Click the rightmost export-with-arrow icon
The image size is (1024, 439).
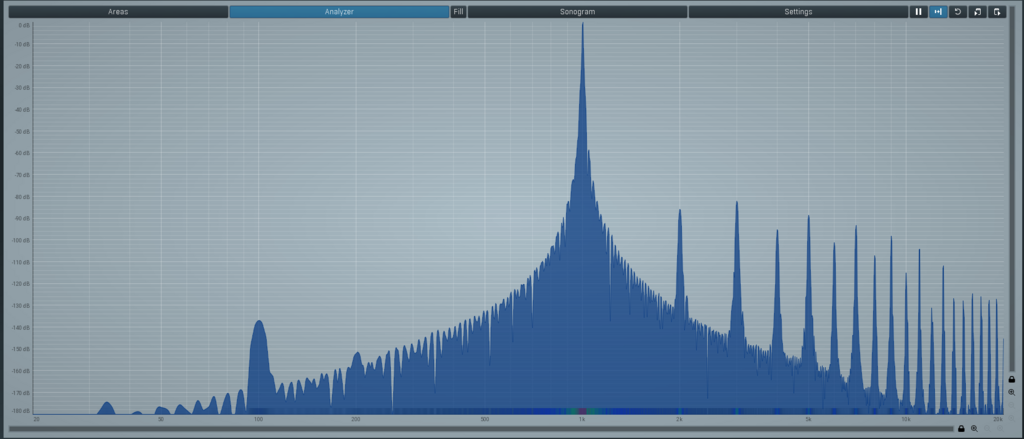(x=997, y=12)
